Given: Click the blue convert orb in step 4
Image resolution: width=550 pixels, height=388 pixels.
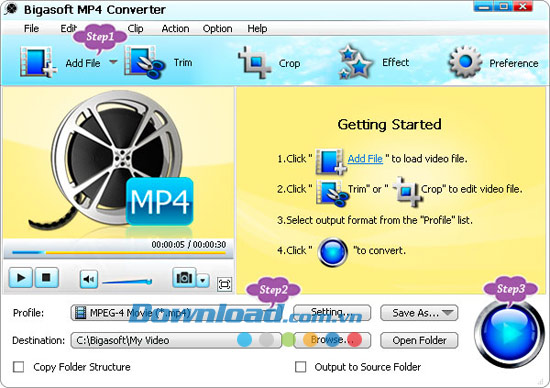Looking at the screenshot, I should [333, 252].
